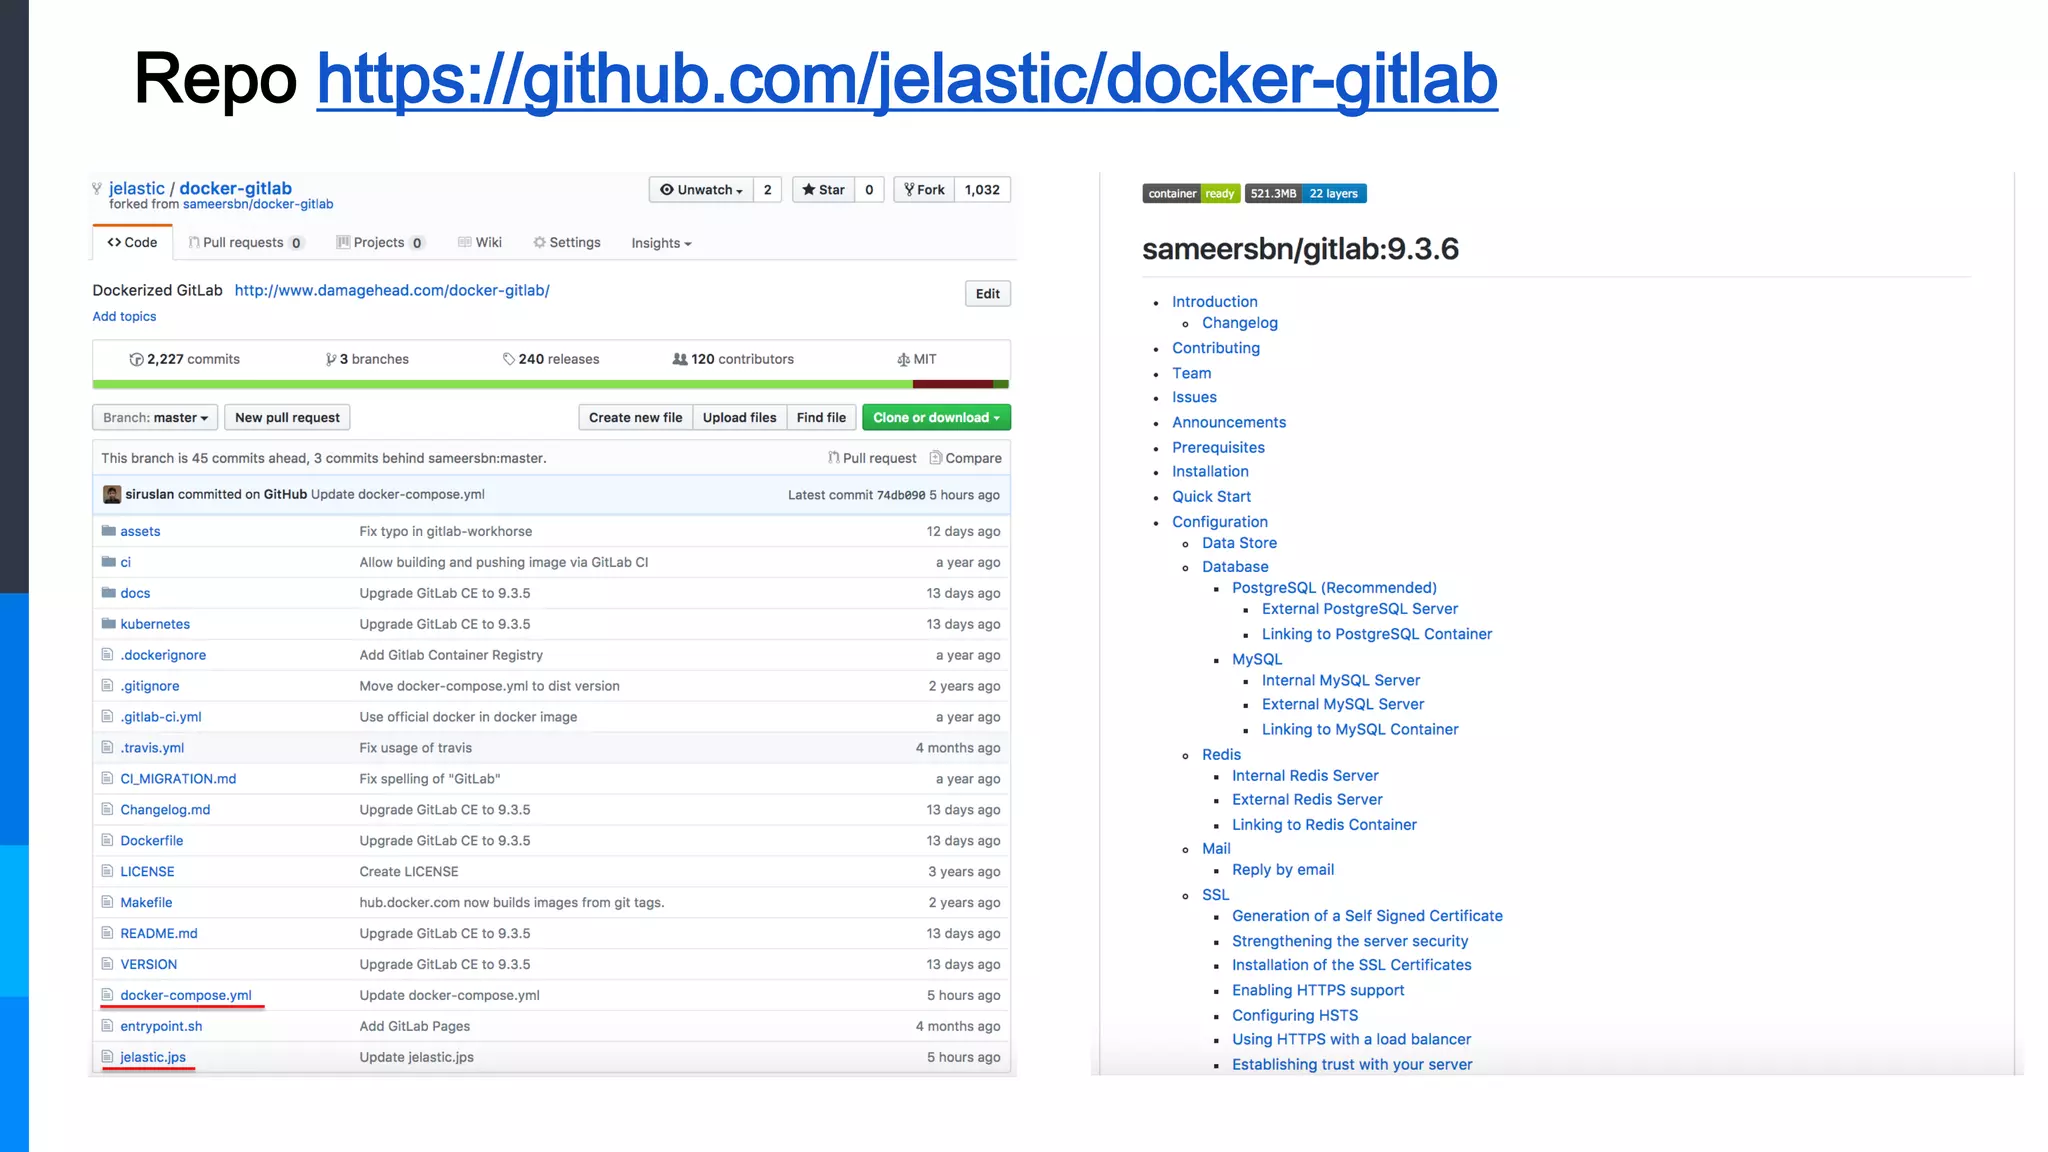Image resolution: width=2048 pixels, height=1152 pixels.
Task: Open Clone or download dropdown
Action: point(936,417)
